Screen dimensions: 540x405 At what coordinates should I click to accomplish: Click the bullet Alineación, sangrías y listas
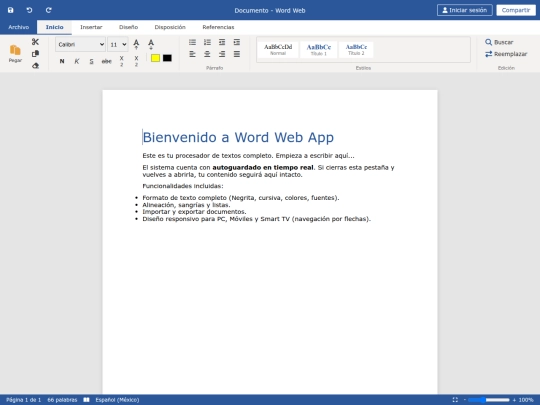(186, 205)
